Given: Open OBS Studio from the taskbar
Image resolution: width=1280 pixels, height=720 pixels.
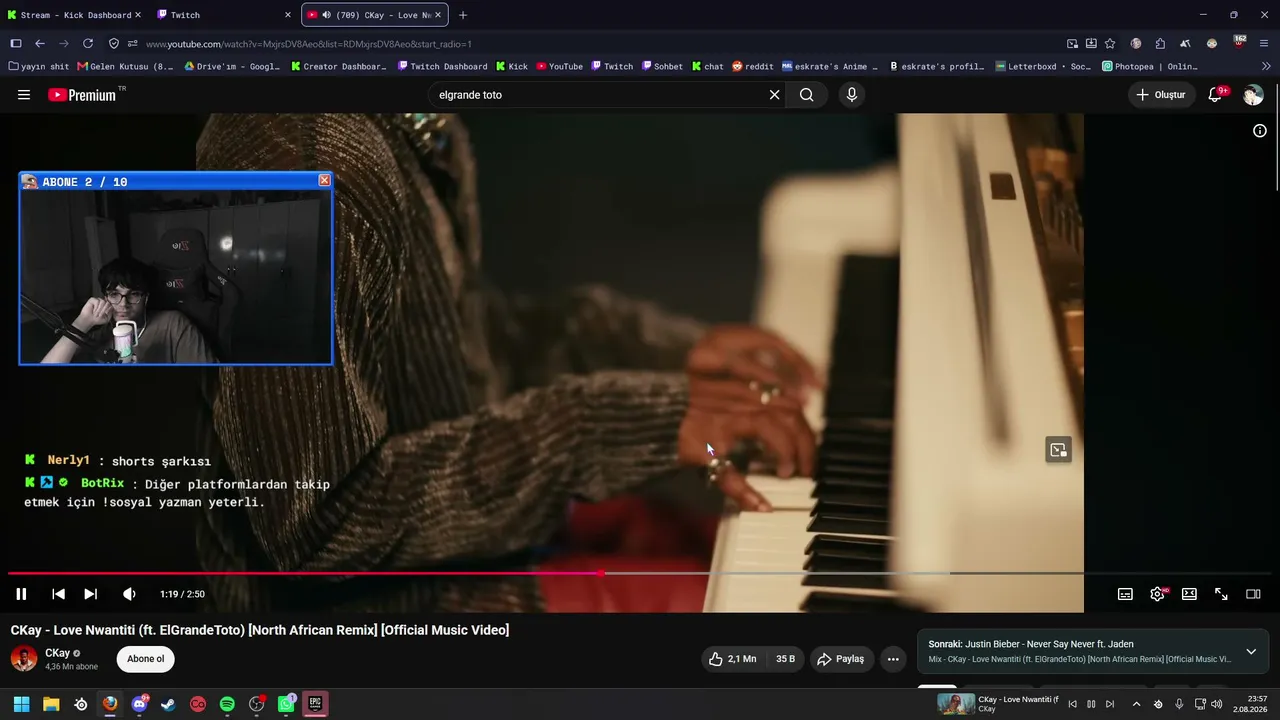Looking at the screenshot, I should (256, 704).
